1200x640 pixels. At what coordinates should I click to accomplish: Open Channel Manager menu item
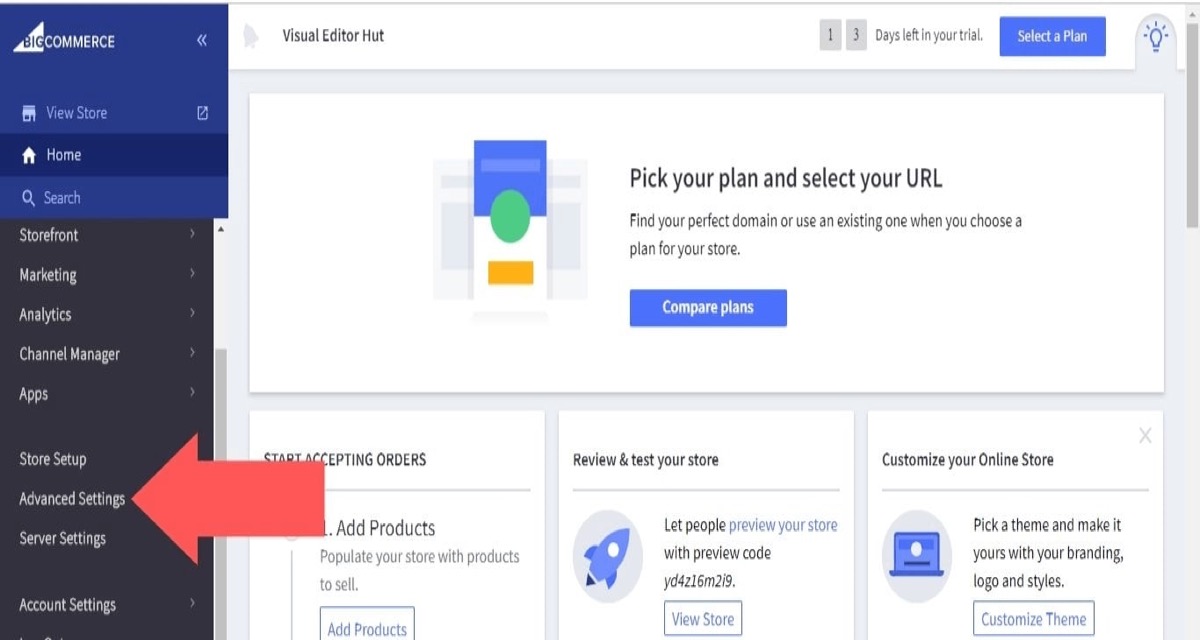[70, 354]
